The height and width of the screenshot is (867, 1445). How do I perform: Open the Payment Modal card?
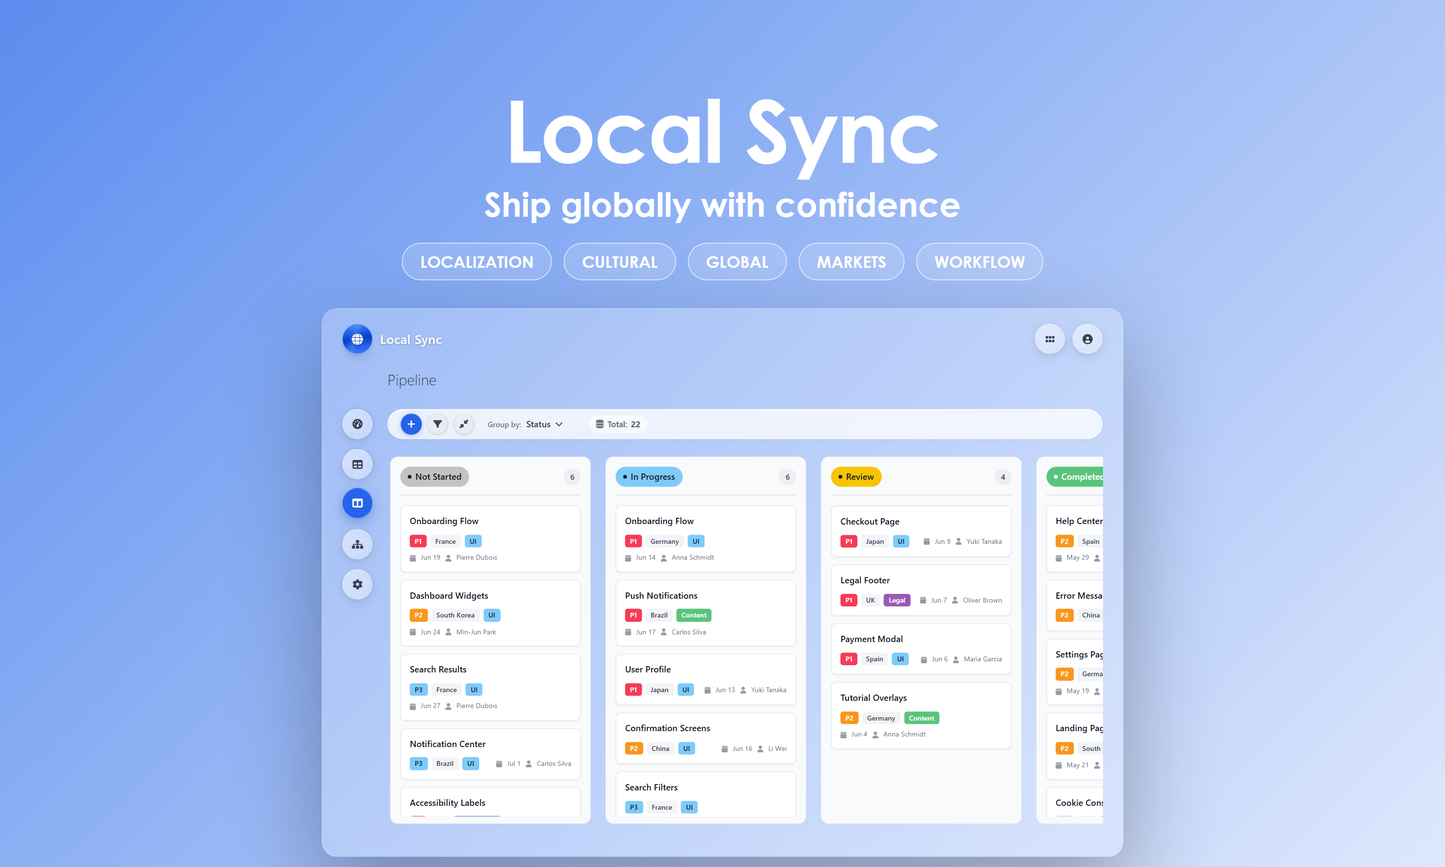[921, 649]
